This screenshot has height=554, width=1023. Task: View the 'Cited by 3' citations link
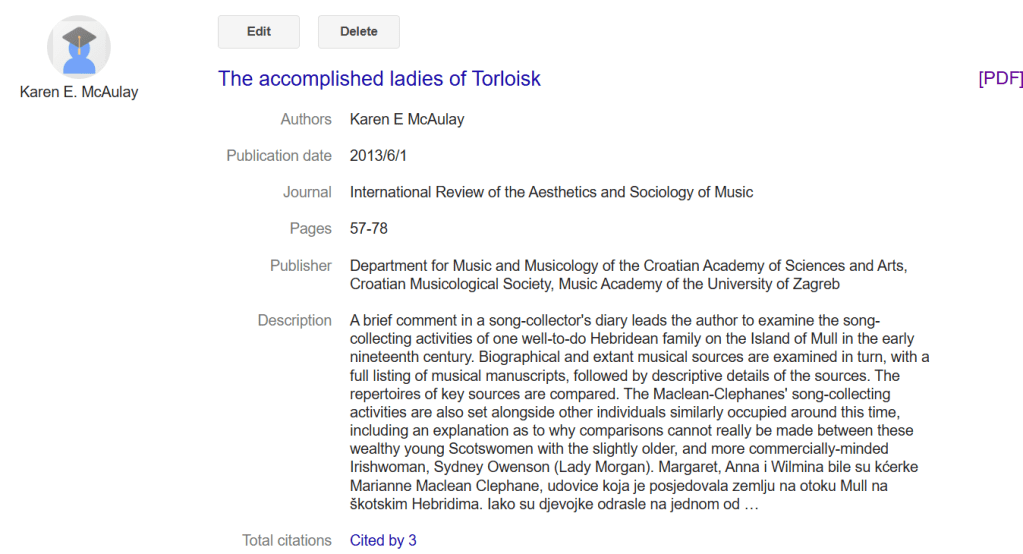[x=383, y=540]
